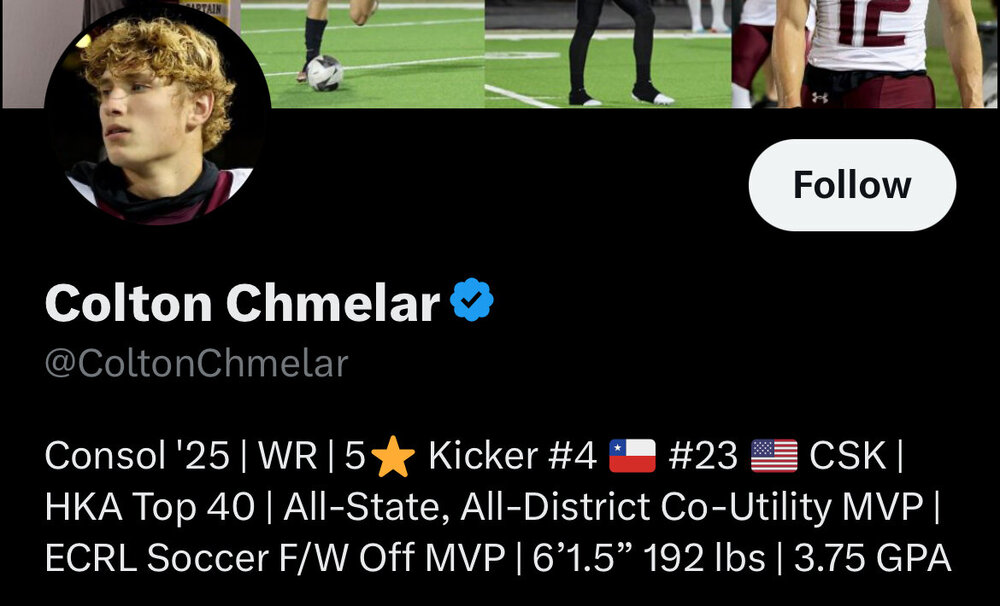
Task: Click the USA flag emoji in bio
Action: click(x=774, y=456)
